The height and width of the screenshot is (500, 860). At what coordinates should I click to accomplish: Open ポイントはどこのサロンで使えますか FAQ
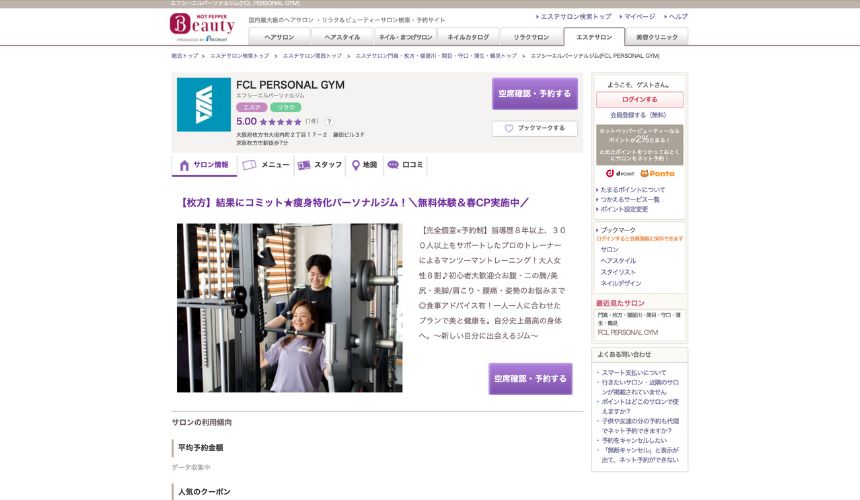pos(640,406)
